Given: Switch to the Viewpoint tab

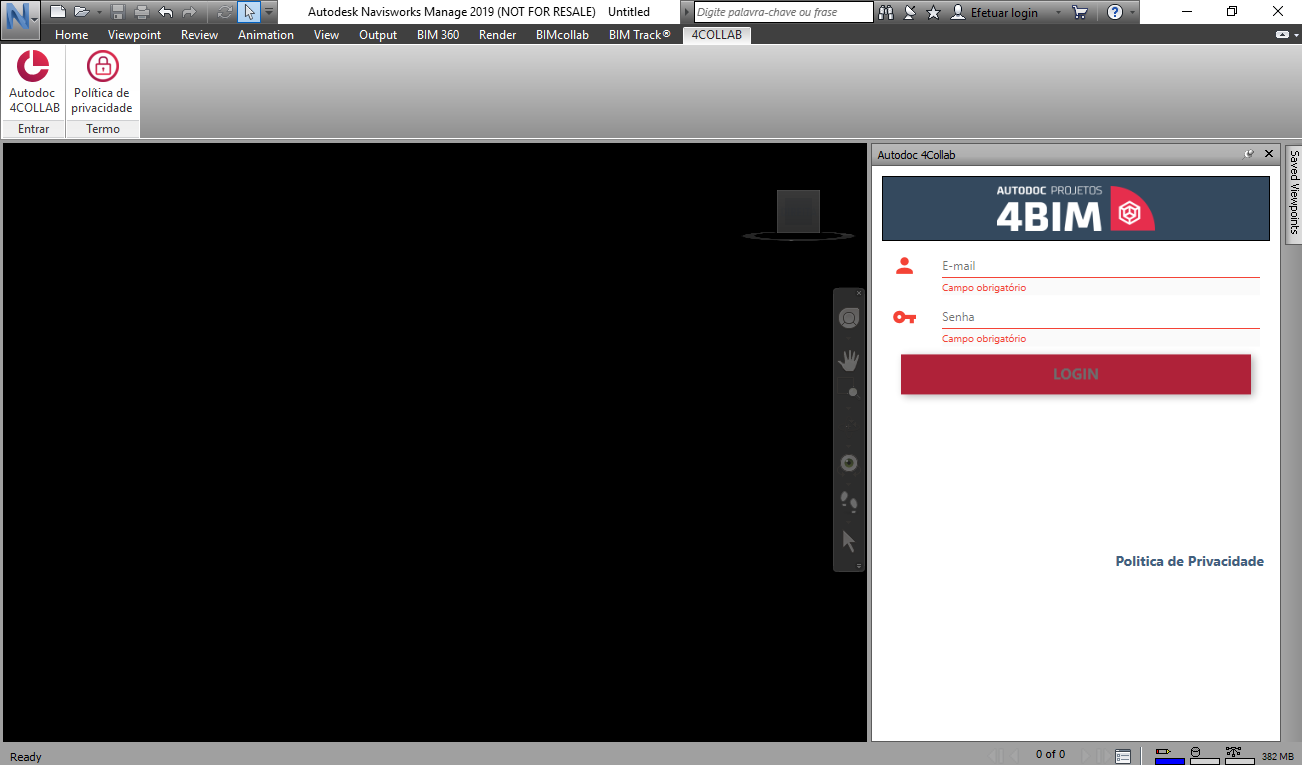Looking at the screenshot, I should click(135, 35).
